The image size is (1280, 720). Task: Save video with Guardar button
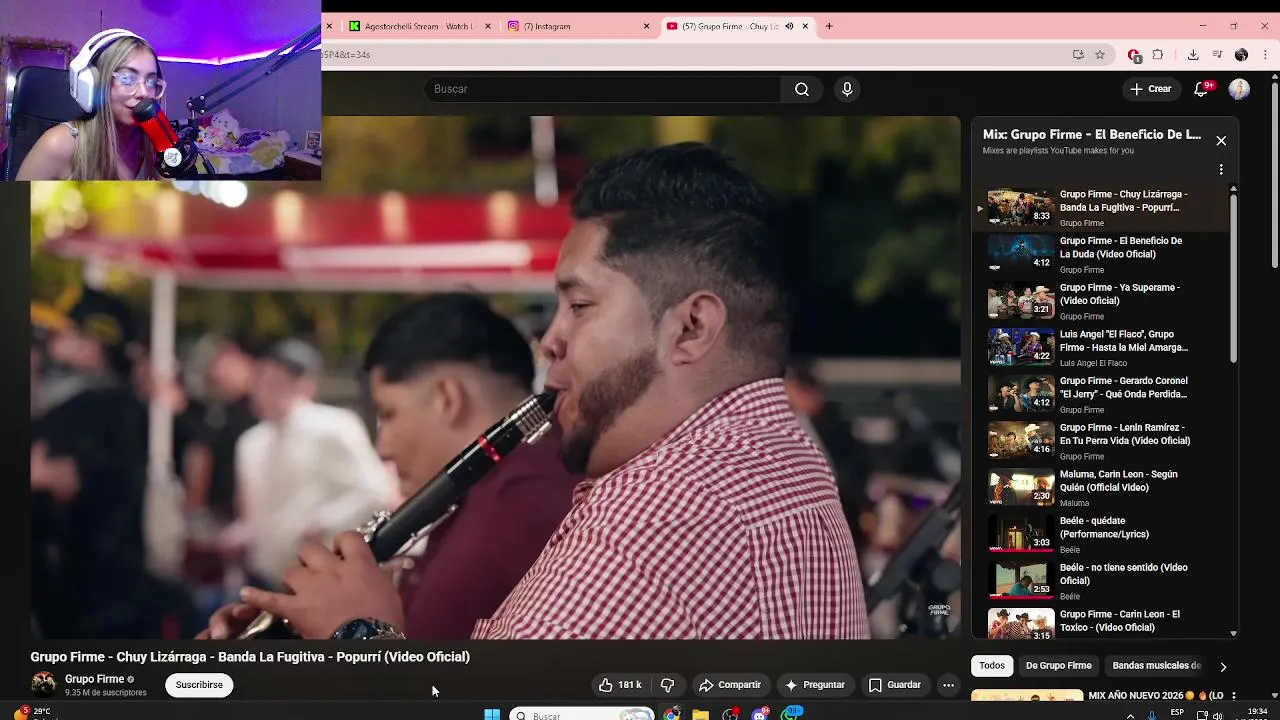coord(895,685)
